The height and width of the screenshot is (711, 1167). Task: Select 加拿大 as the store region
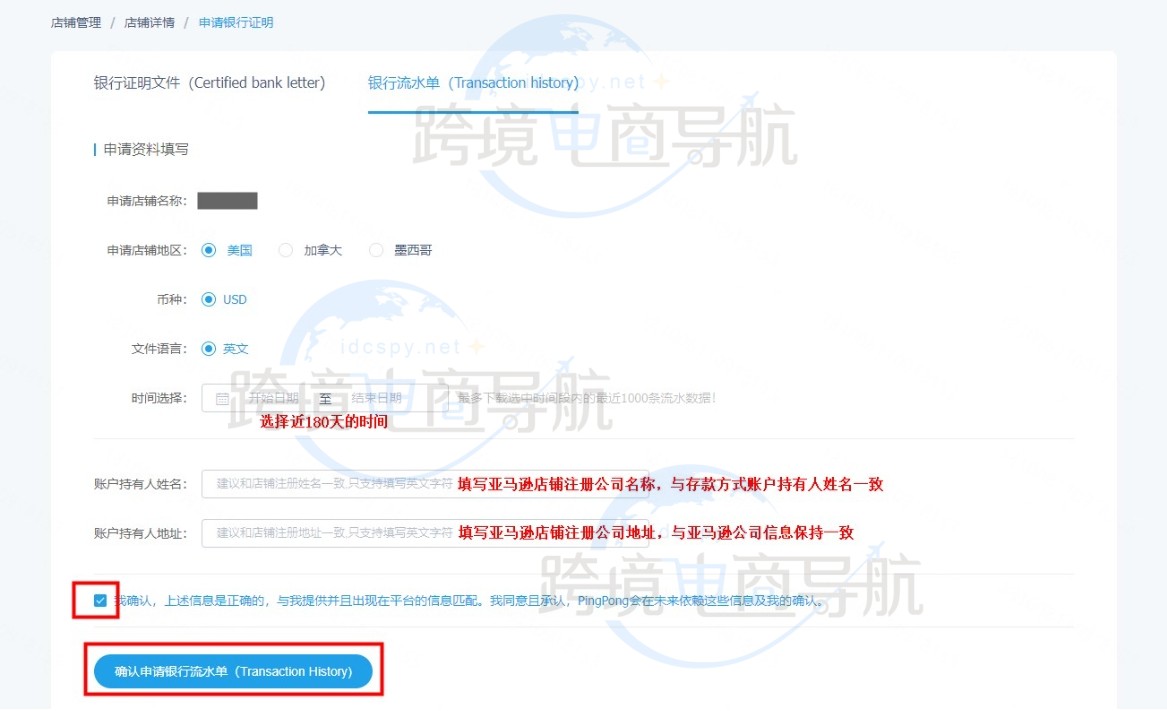point(286,250)
